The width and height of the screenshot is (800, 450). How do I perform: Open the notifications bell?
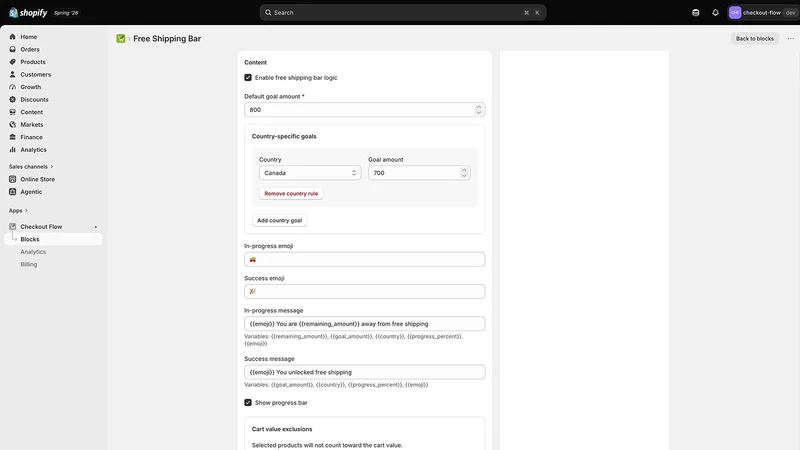tap(715, 13)
